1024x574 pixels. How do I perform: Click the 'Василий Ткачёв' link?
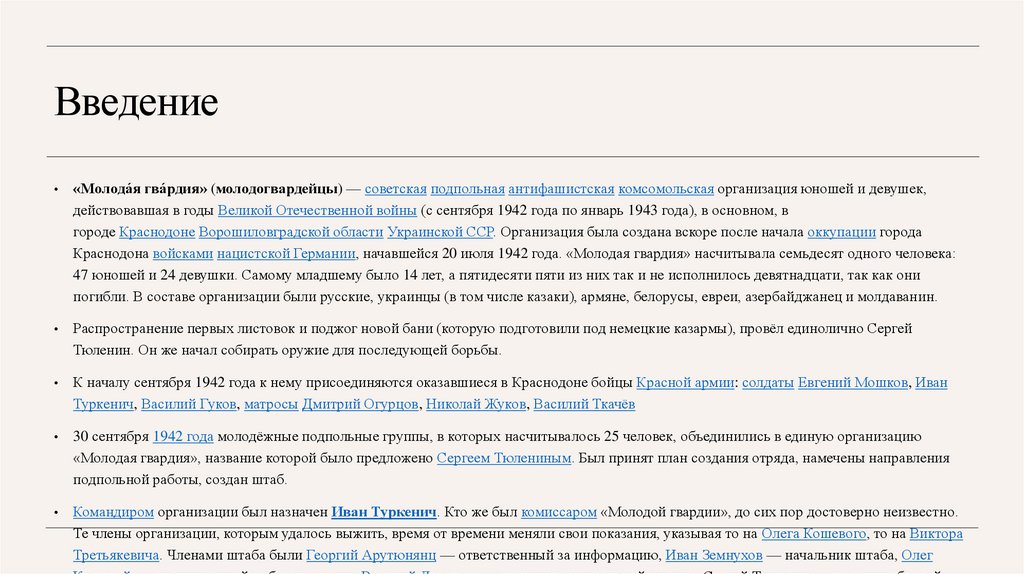(584, 404)
